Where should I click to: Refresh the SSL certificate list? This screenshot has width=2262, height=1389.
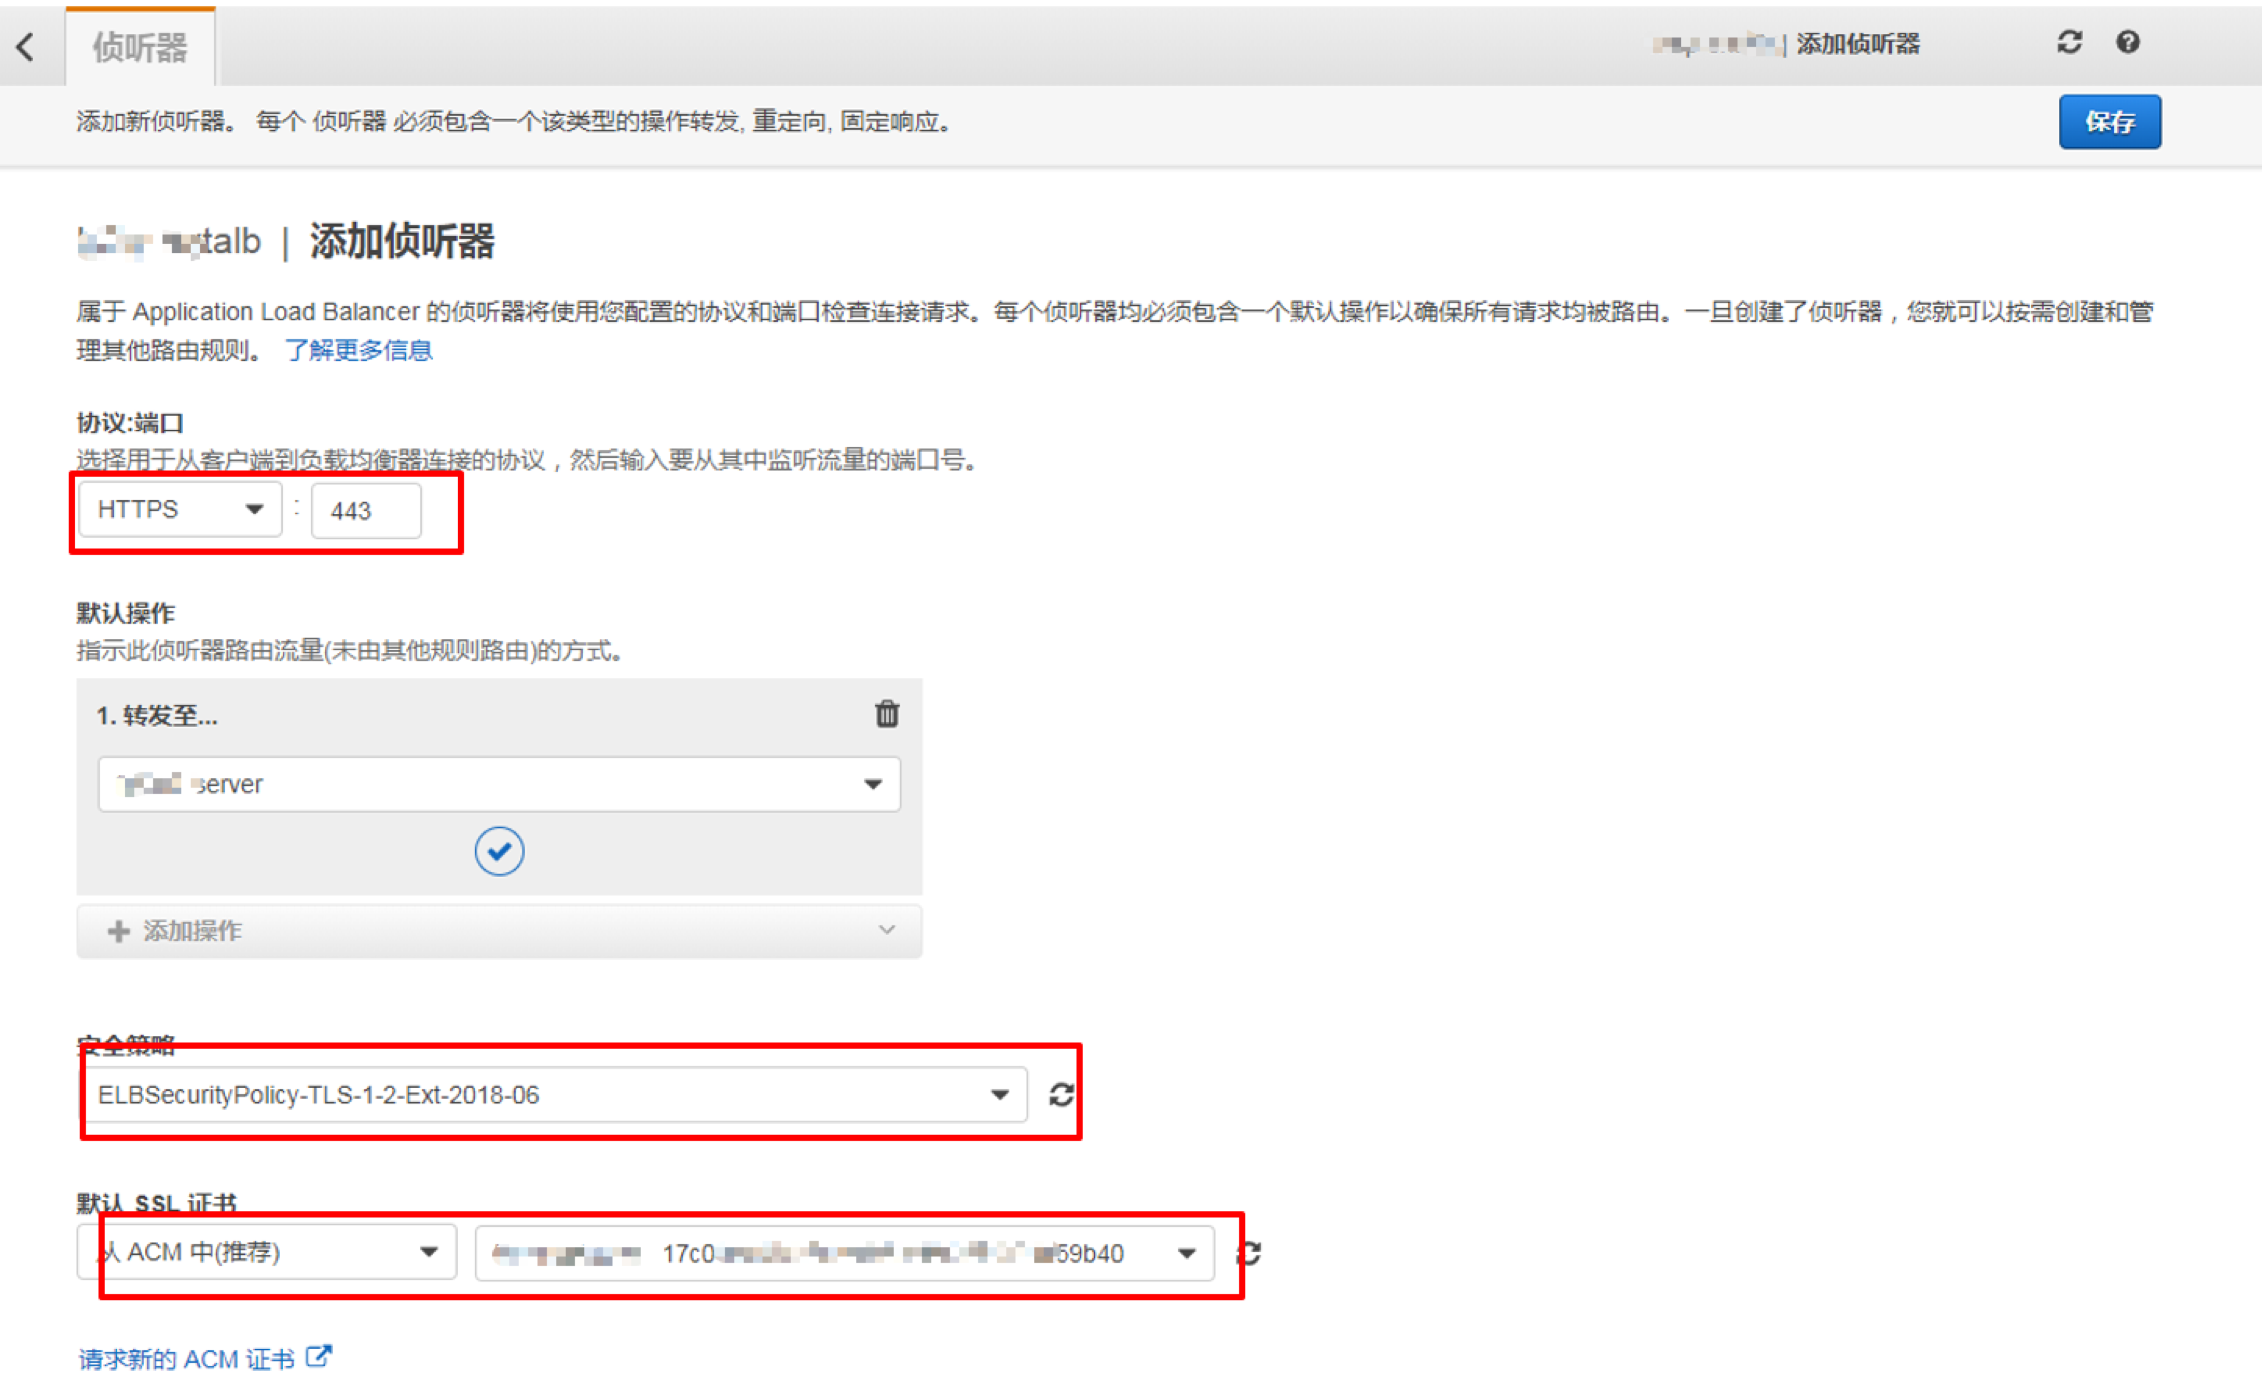[x=1249, y=1252]
